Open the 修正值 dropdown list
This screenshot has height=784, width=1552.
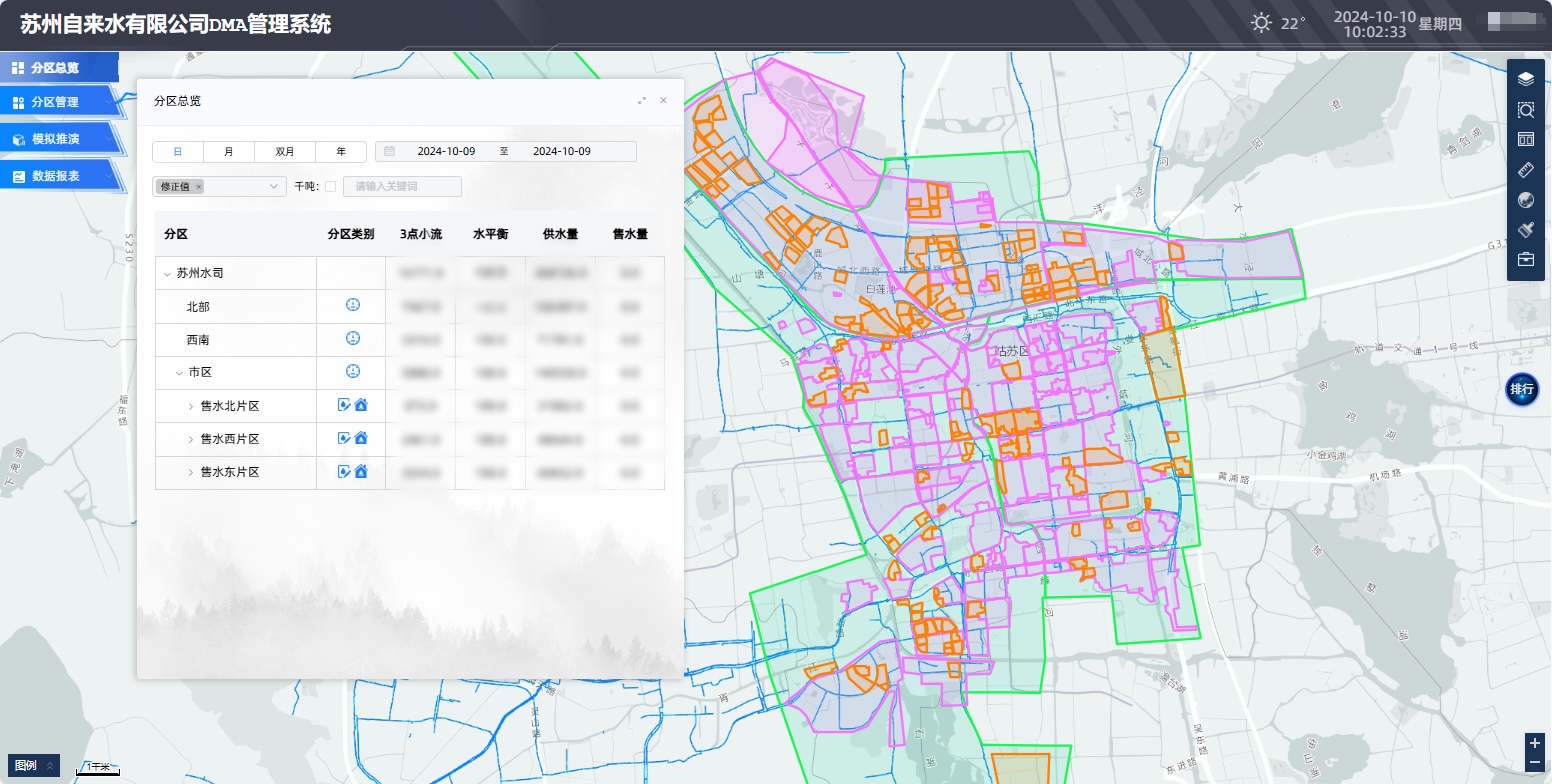click(x=275, y=186)
